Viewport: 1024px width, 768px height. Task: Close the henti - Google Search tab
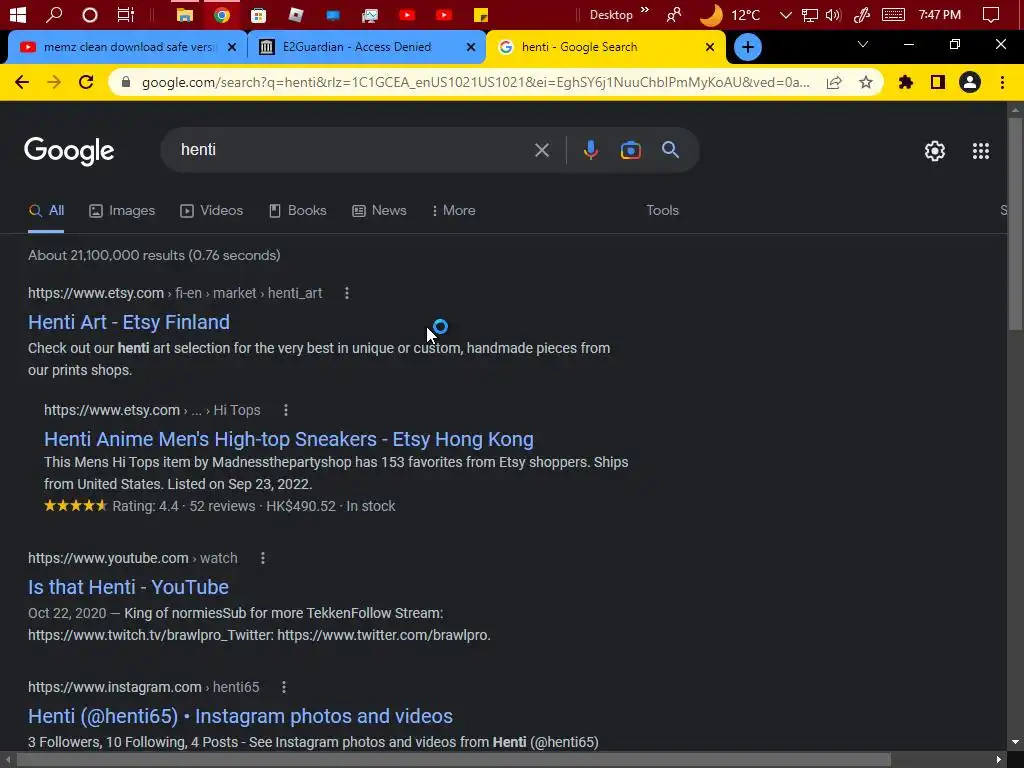pos(710,47)
